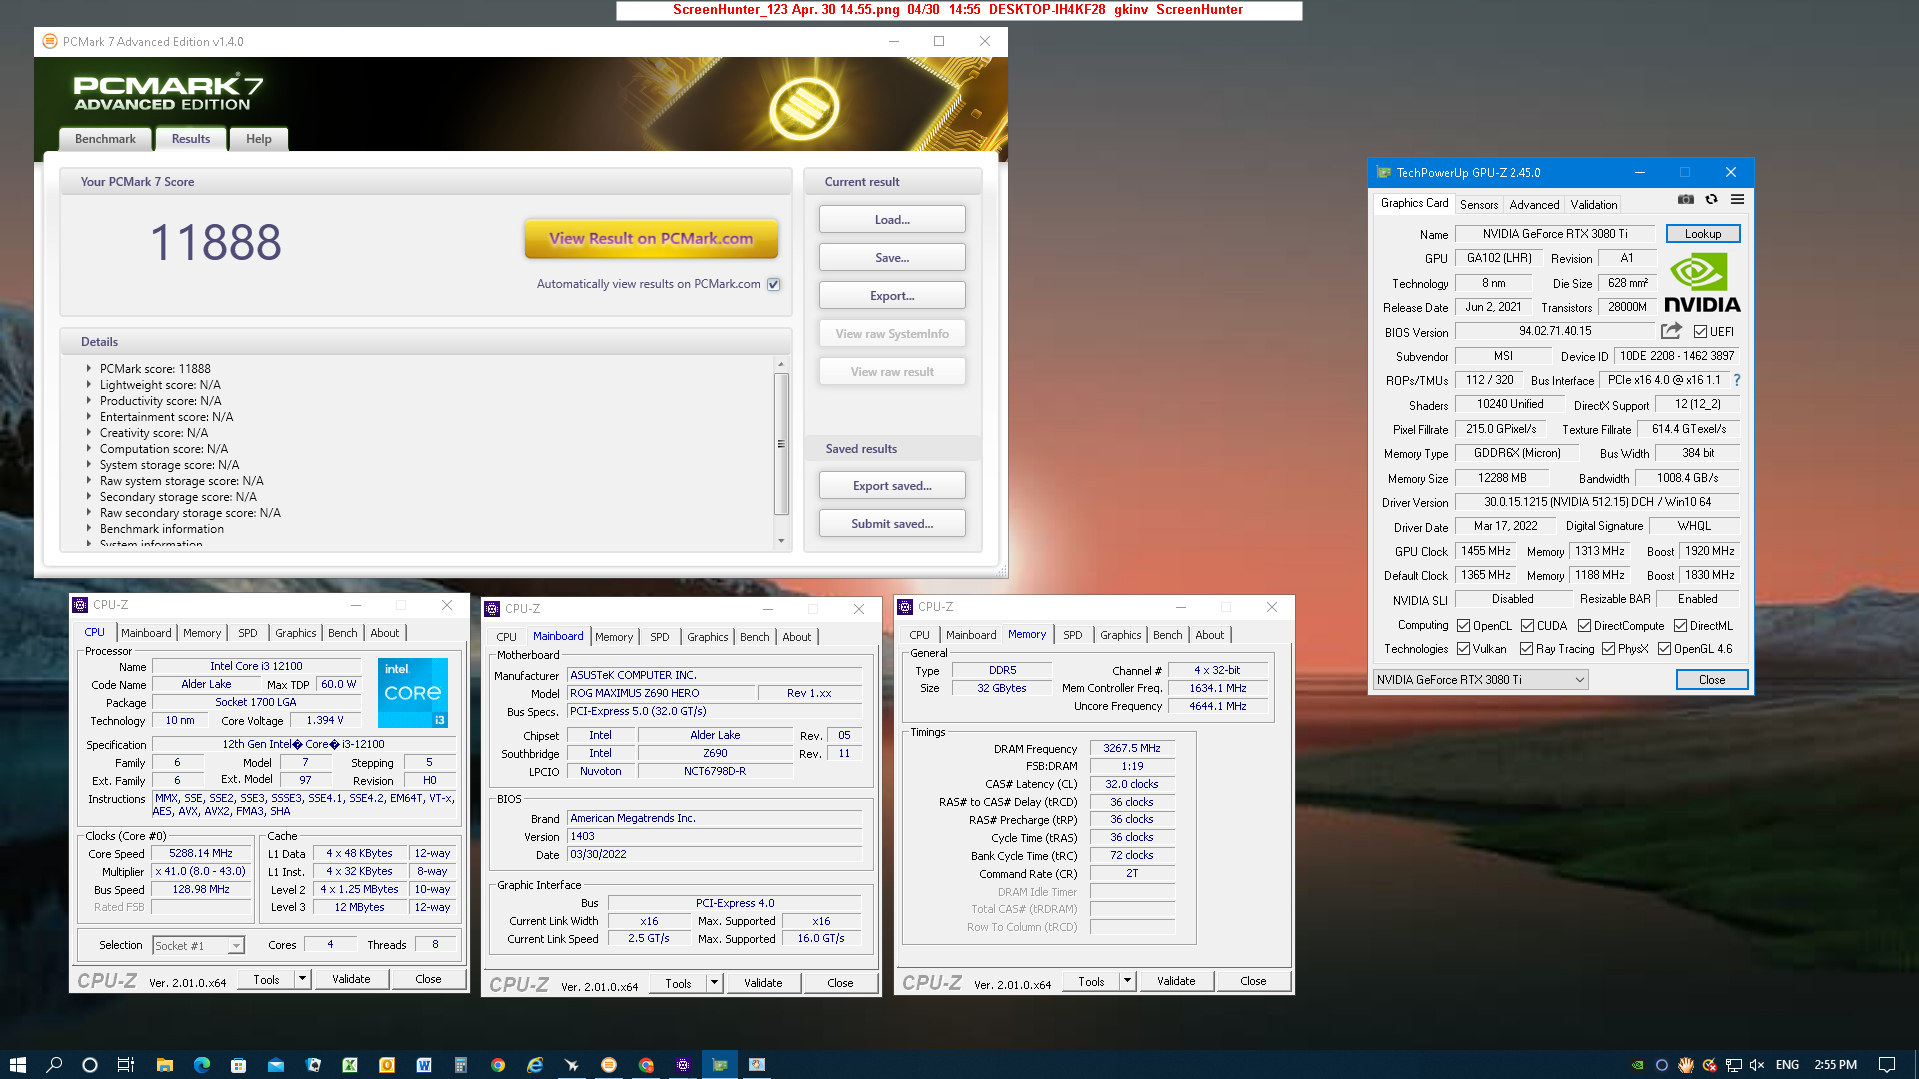Screen dimensions: 1919x1079
Task: Click the Bus Interface question mark icon
Action: point(1737,380)
